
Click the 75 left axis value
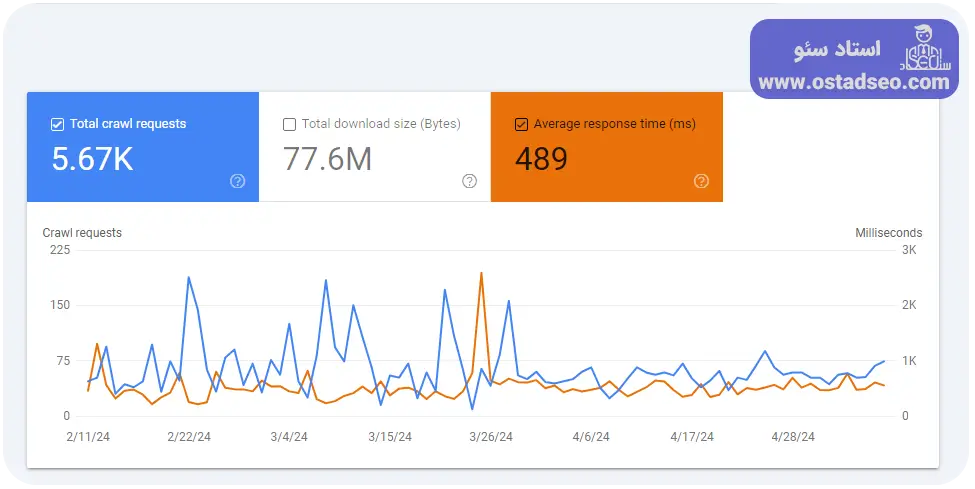[x=63, y=361]
